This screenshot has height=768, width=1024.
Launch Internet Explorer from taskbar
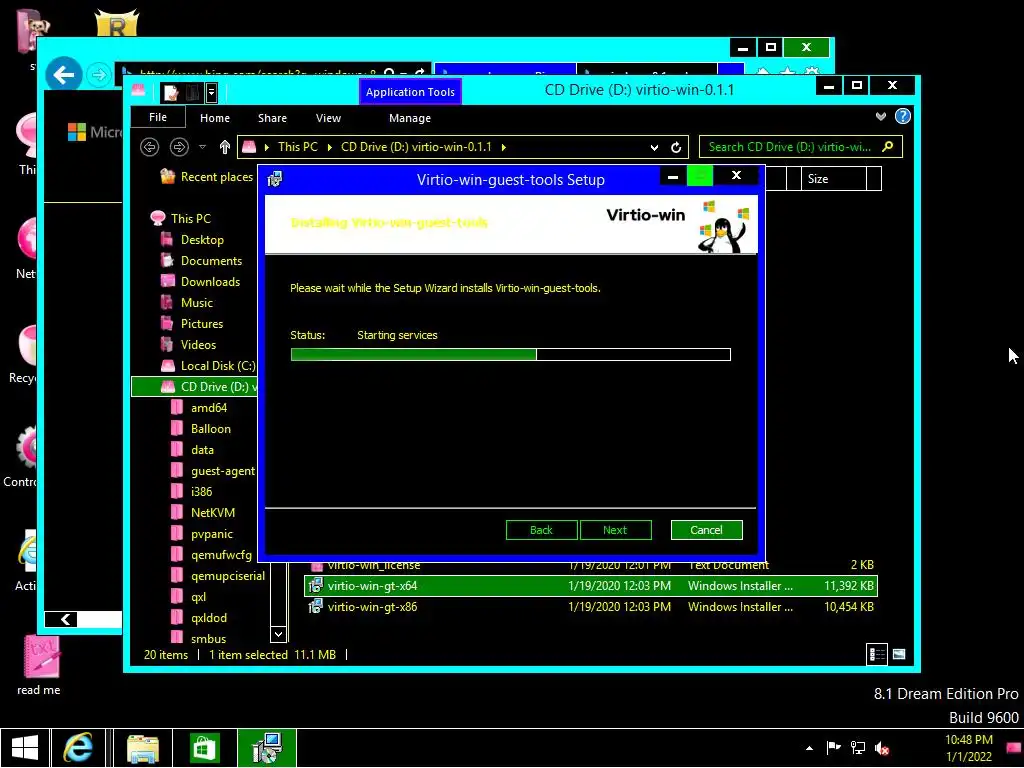78,748
